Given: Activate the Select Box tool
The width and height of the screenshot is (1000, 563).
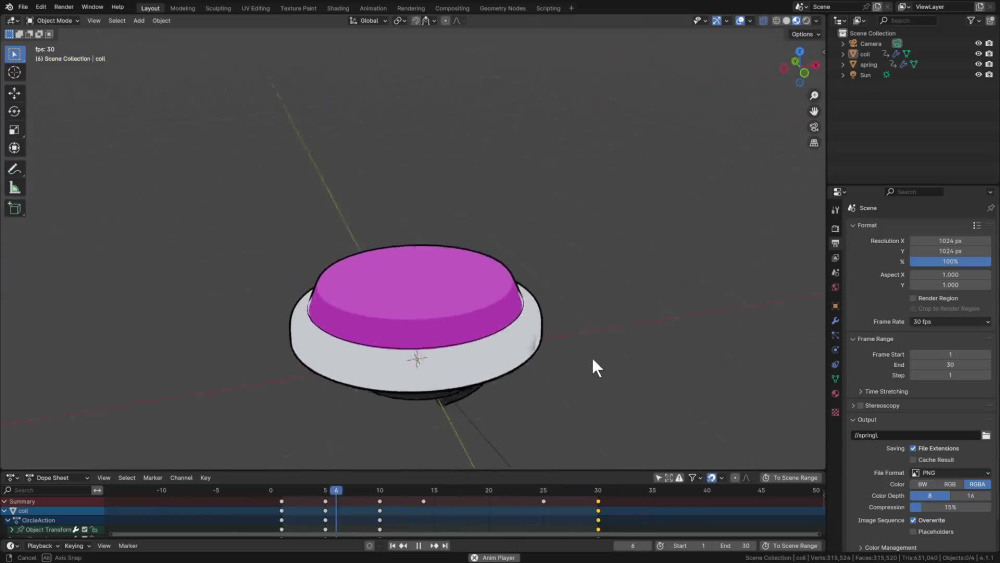Looking at the screenshot, I should (x=14, y=54).
